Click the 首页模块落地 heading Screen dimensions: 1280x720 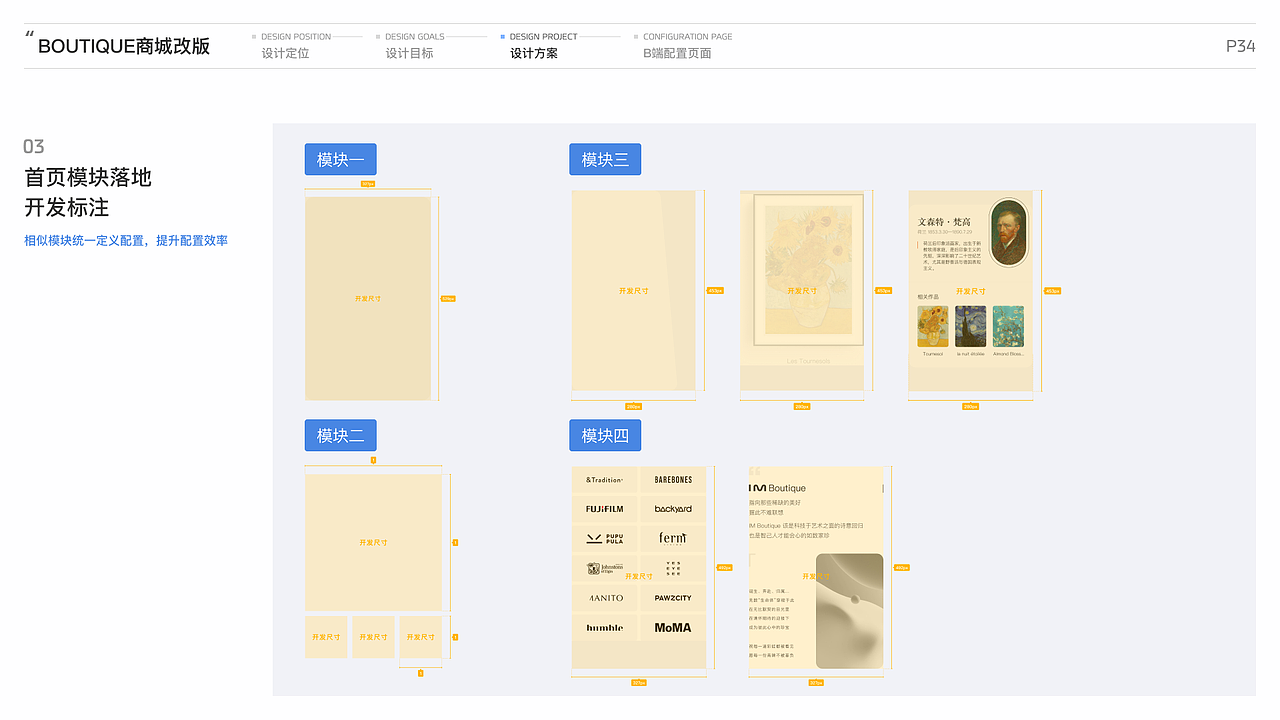pyautogui.click(x=88, y=177)
